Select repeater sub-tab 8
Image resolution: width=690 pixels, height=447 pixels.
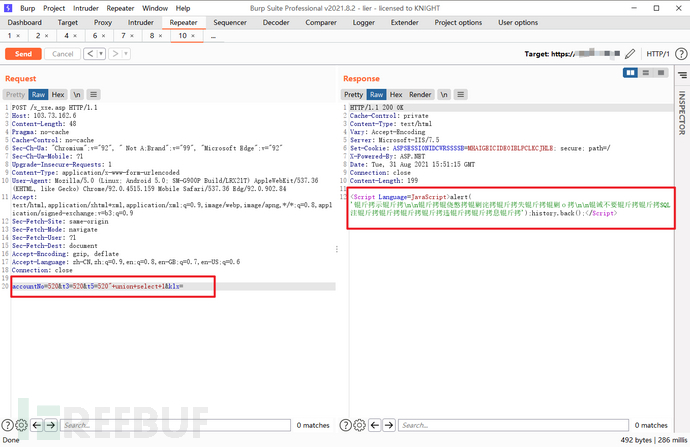click(x=152, y=36)
